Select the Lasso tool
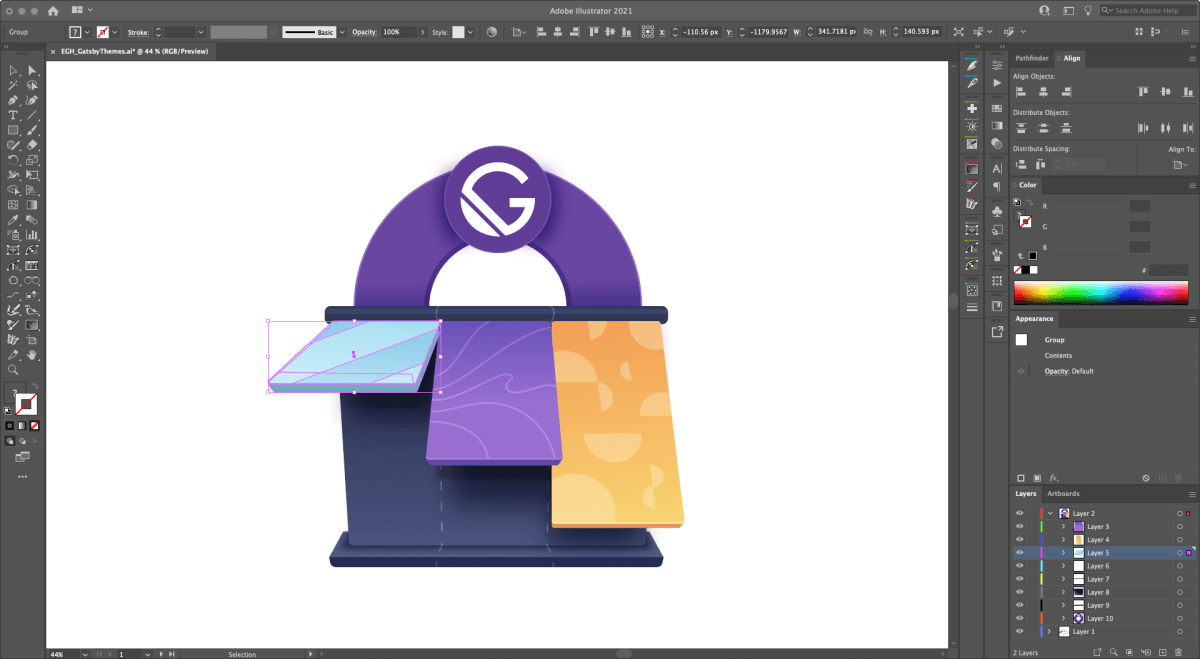The image size is (1200, 659). tap(32, 86)
